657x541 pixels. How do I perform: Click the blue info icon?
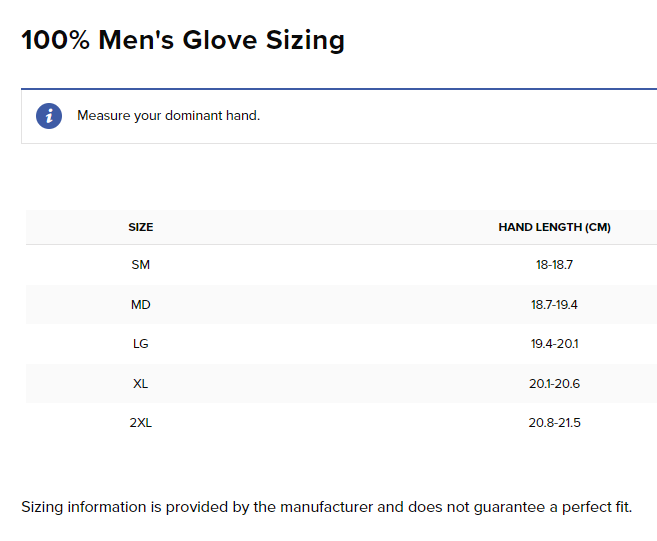pyautogui.click(x=49, y=116)
